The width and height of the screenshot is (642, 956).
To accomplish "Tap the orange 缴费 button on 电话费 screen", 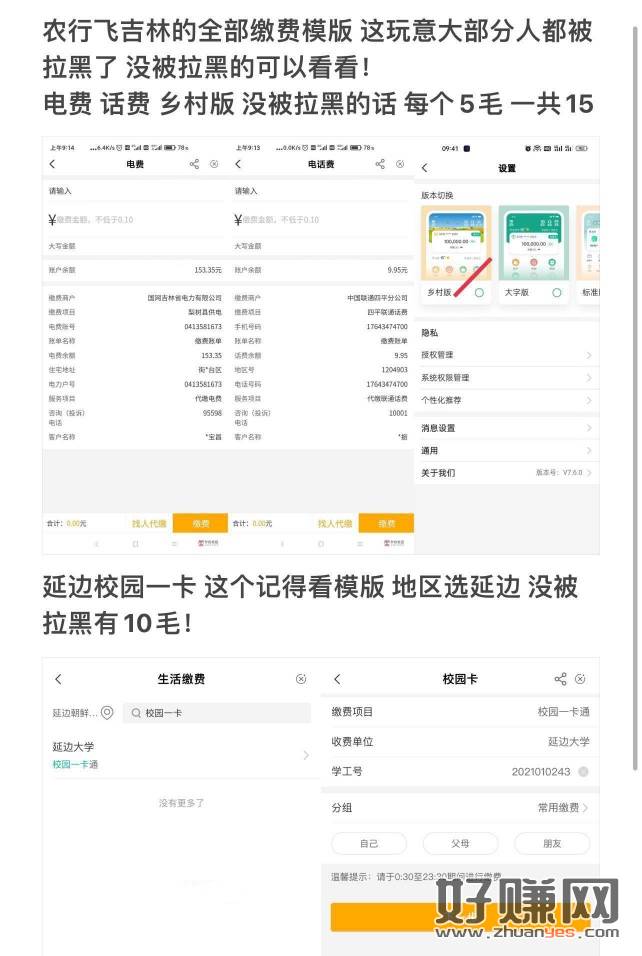I will [x=387, y=523].
